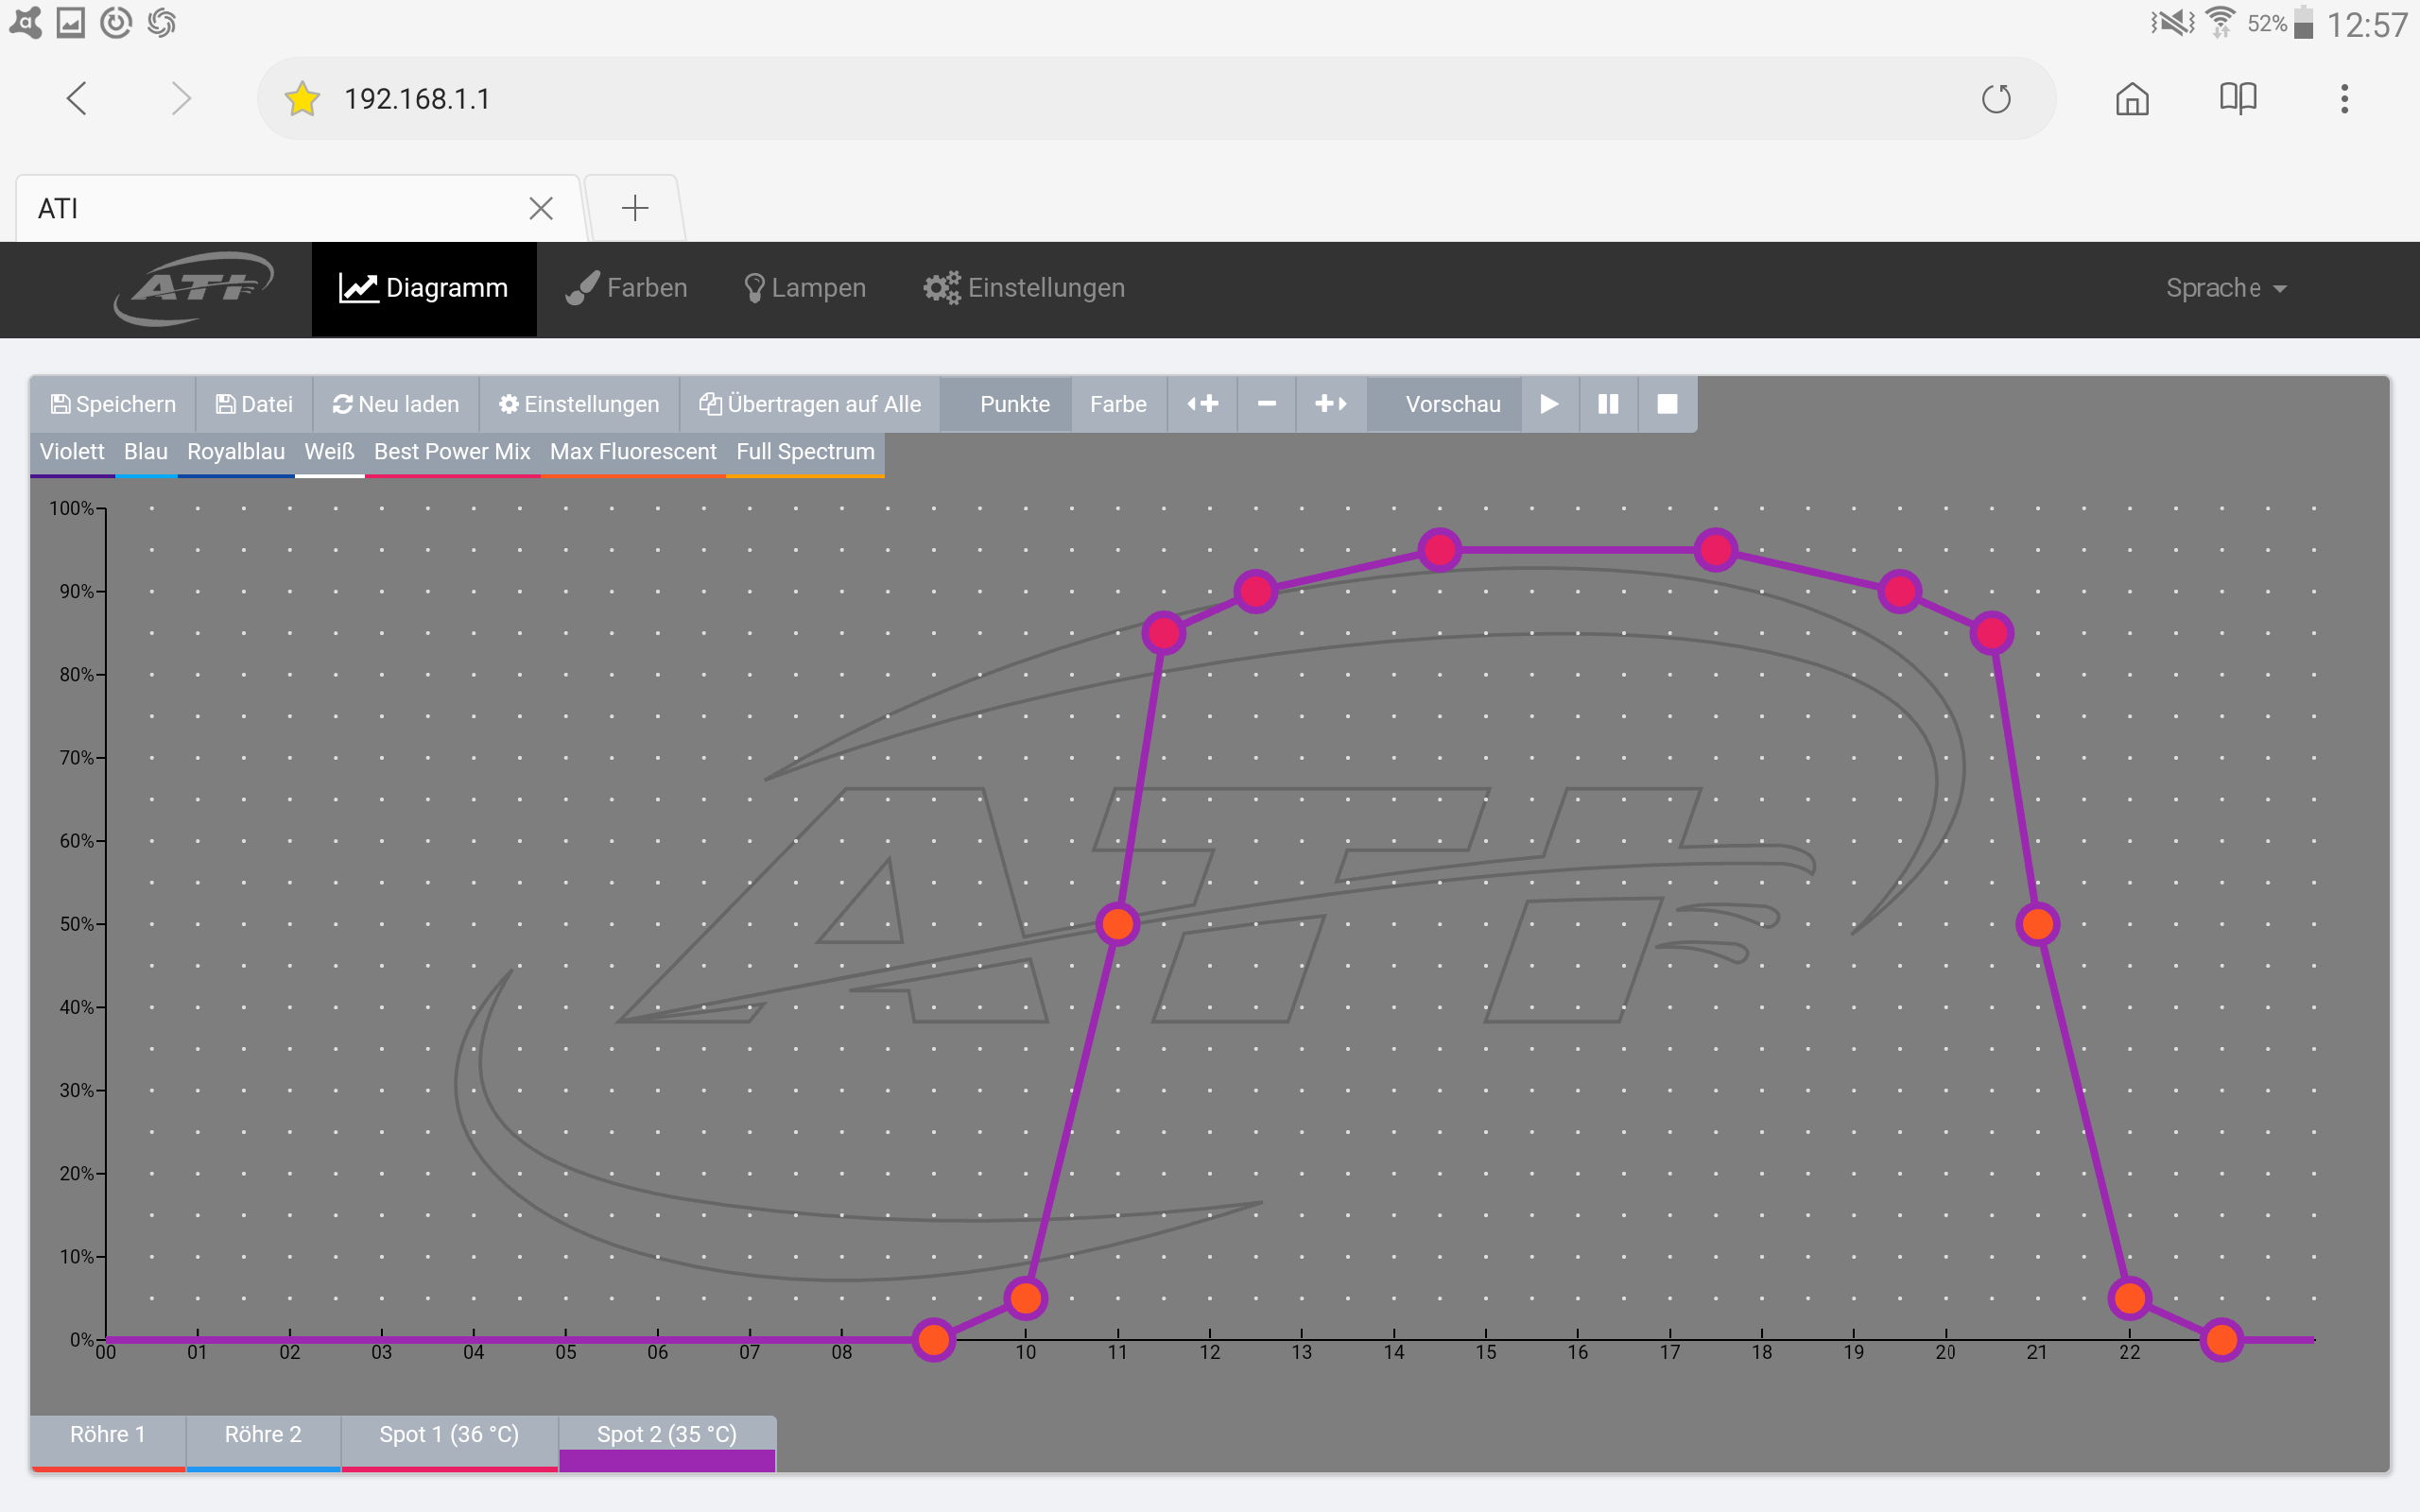Screen dimensions: 2420x1512
Task: Toggle the Royalblau channel
Action: (236, 452)
